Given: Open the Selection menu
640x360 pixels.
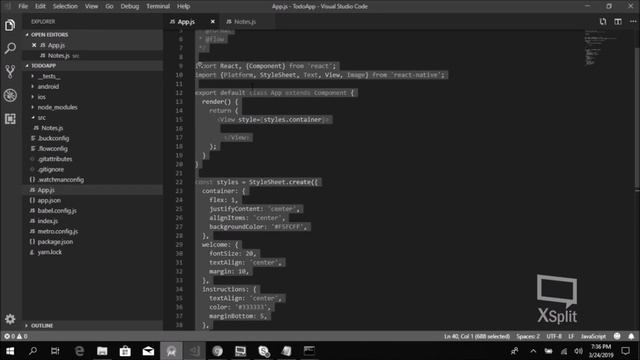Looking at the screenshot, I should pos(65,6).
